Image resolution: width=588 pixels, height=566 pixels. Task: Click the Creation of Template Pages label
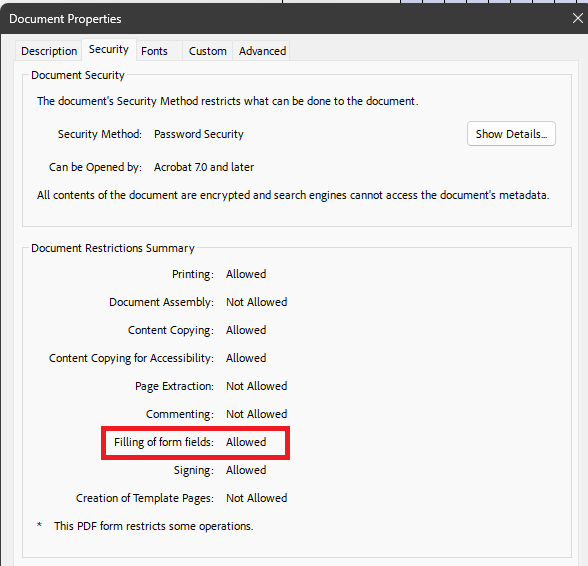point(145,498)
